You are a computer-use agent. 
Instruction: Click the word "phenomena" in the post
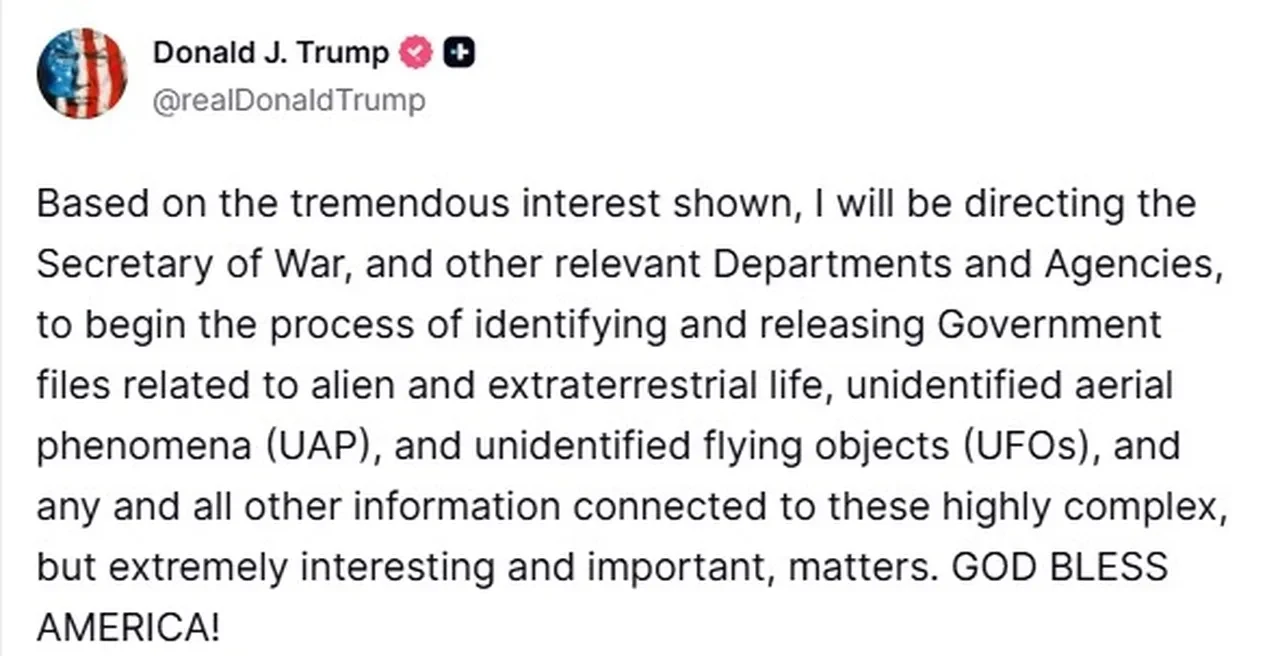coord(144,445)
